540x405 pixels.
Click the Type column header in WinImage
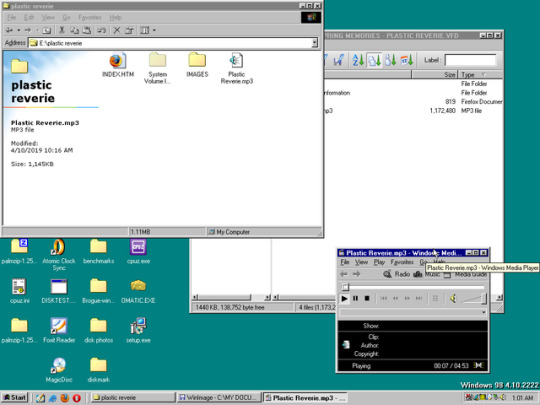[480, 74]
